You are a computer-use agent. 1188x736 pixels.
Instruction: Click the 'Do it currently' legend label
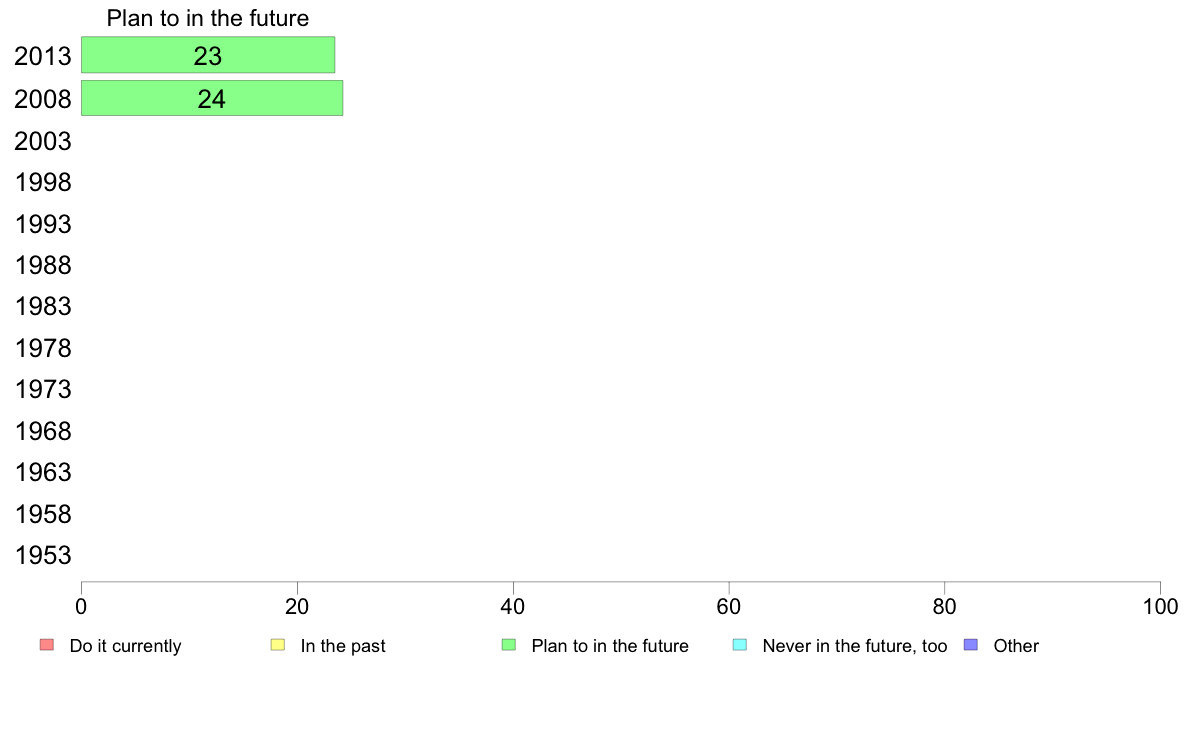pyautogui.click(x=125, y=646)
